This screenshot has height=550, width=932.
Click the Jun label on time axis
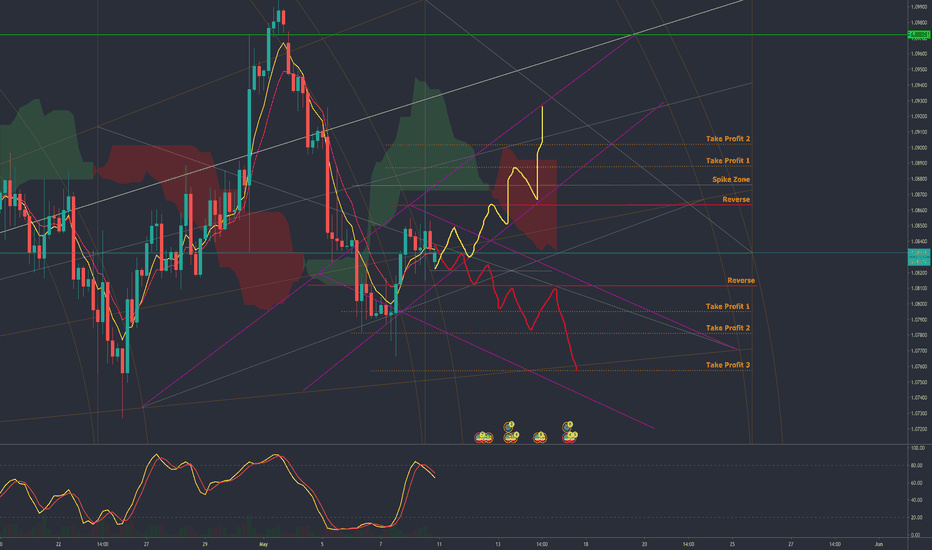click(x=879, y=544)
